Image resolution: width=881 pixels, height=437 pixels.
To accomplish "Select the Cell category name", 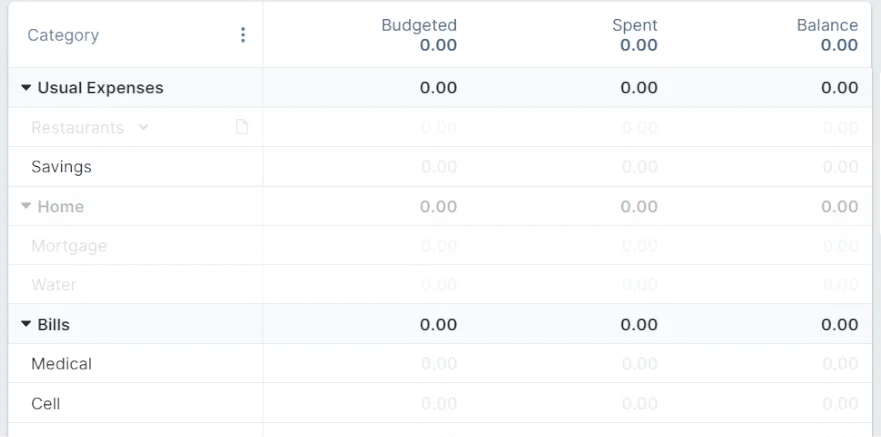I will (x=46, y=404).
